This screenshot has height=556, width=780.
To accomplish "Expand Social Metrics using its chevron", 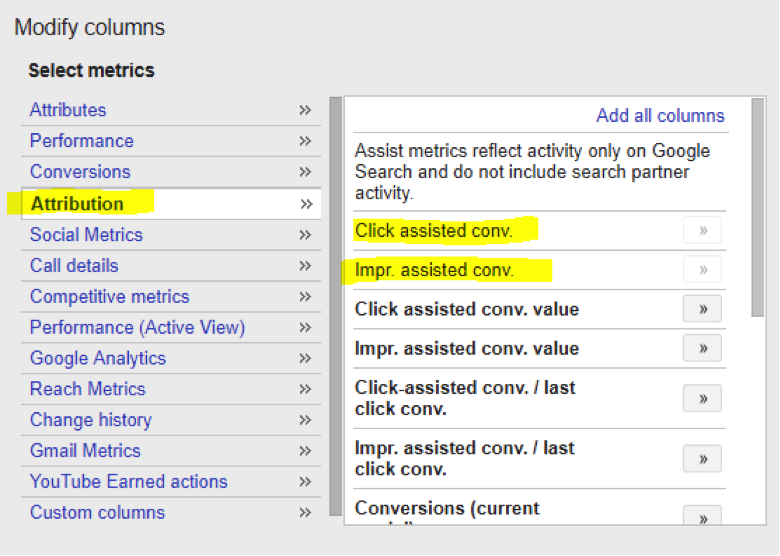I will coord(305,235).
